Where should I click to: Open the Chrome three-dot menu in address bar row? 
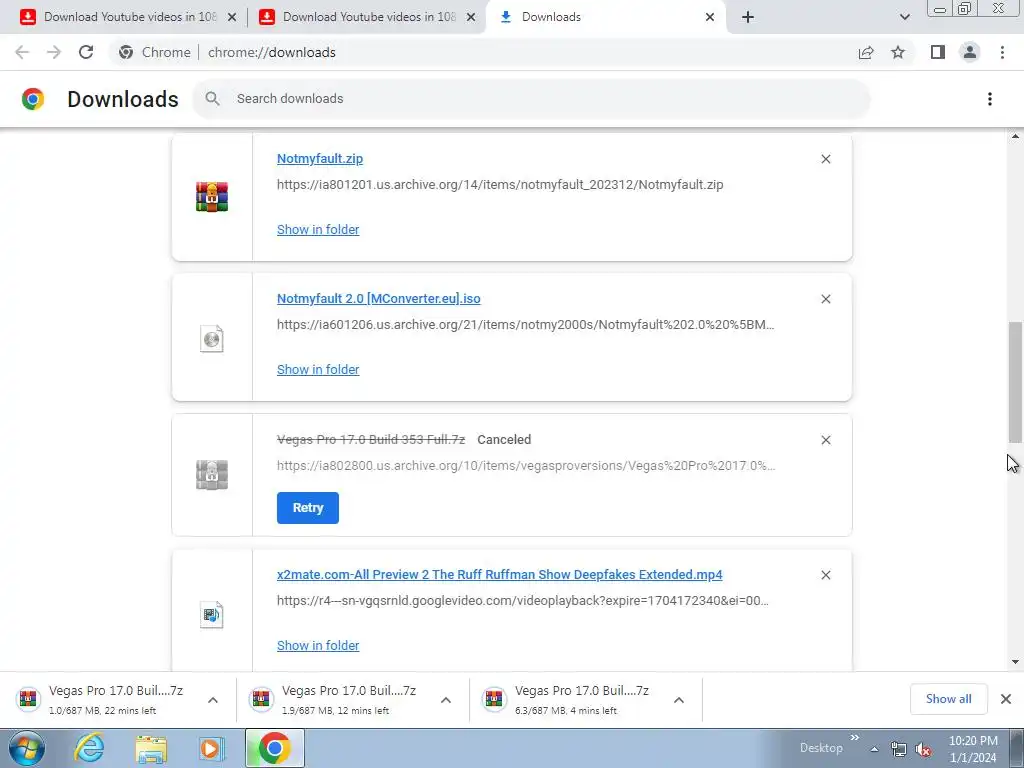coord(1002,52)
